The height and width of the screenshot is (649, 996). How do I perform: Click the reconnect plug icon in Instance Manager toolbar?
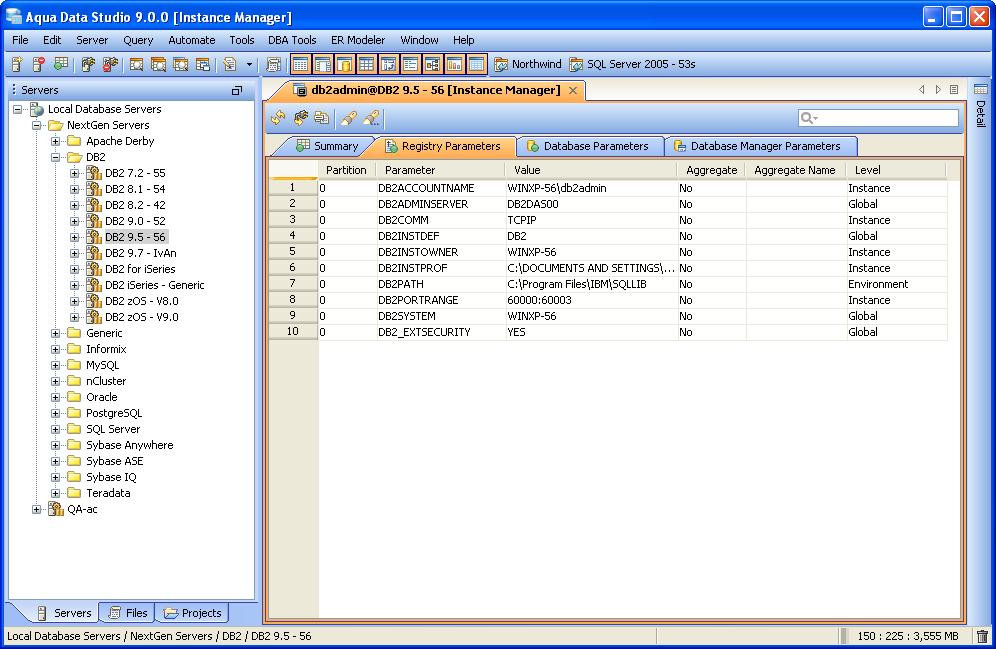pos(300,117)
